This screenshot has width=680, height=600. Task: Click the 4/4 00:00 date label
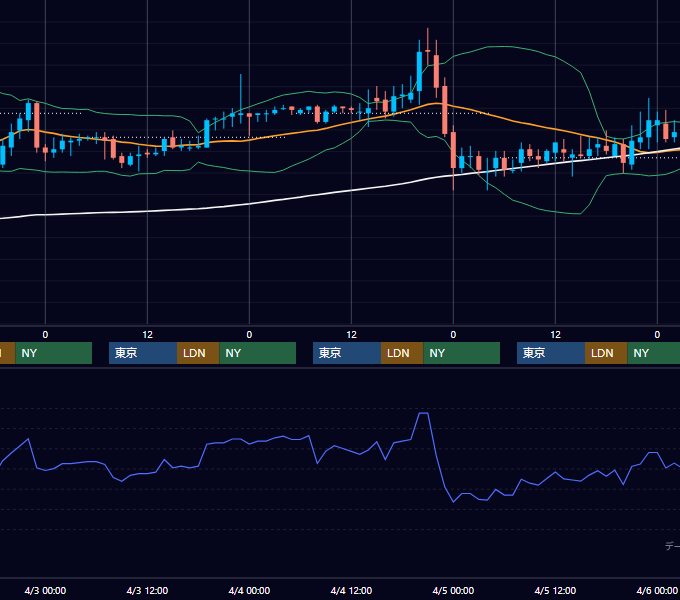tap(249, 590)
